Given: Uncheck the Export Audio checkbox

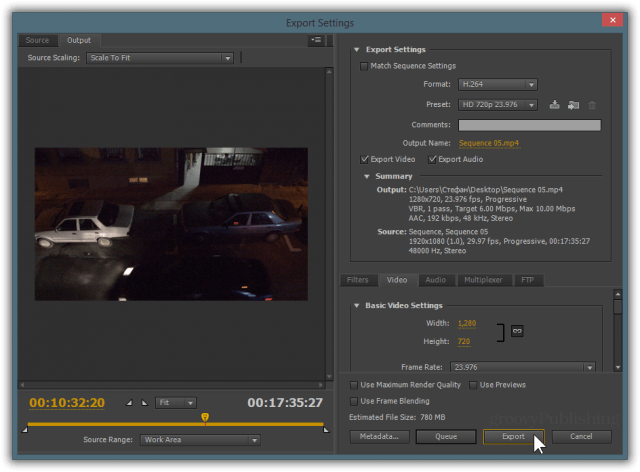Looking at the screenshot, I should point(432,159).
